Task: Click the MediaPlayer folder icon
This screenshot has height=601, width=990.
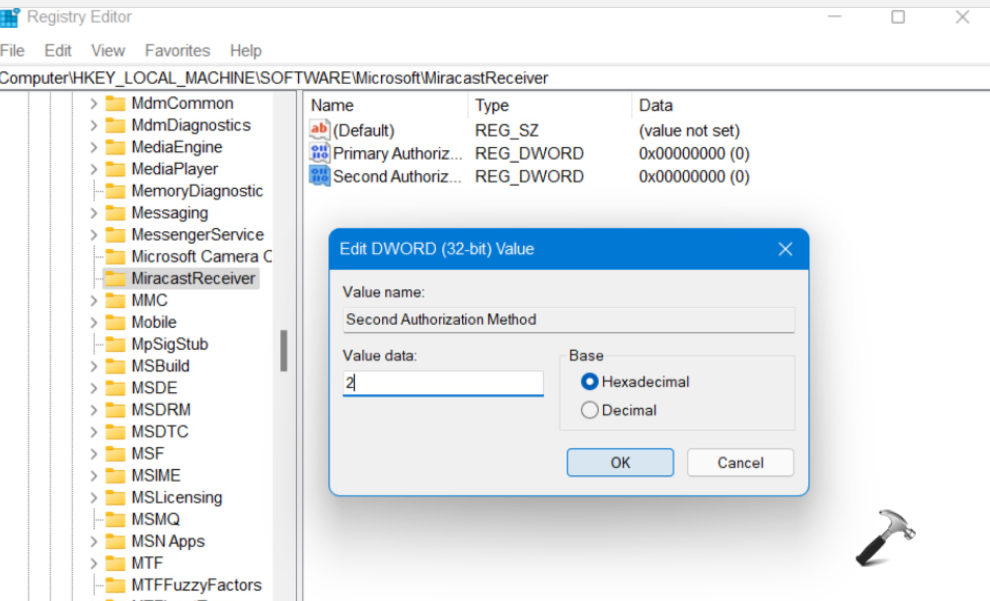Action: pos(116,169)
